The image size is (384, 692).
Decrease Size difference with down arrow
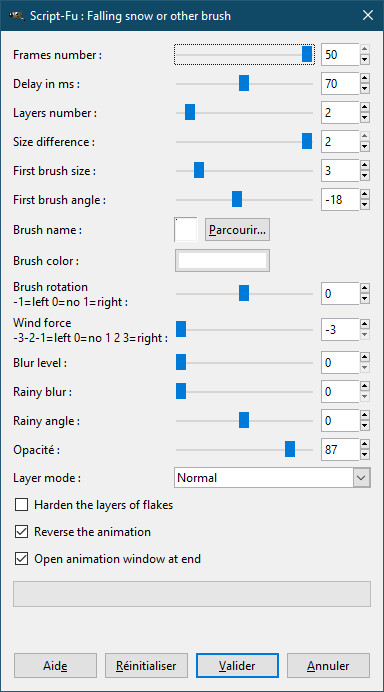(x=365, y=147)
